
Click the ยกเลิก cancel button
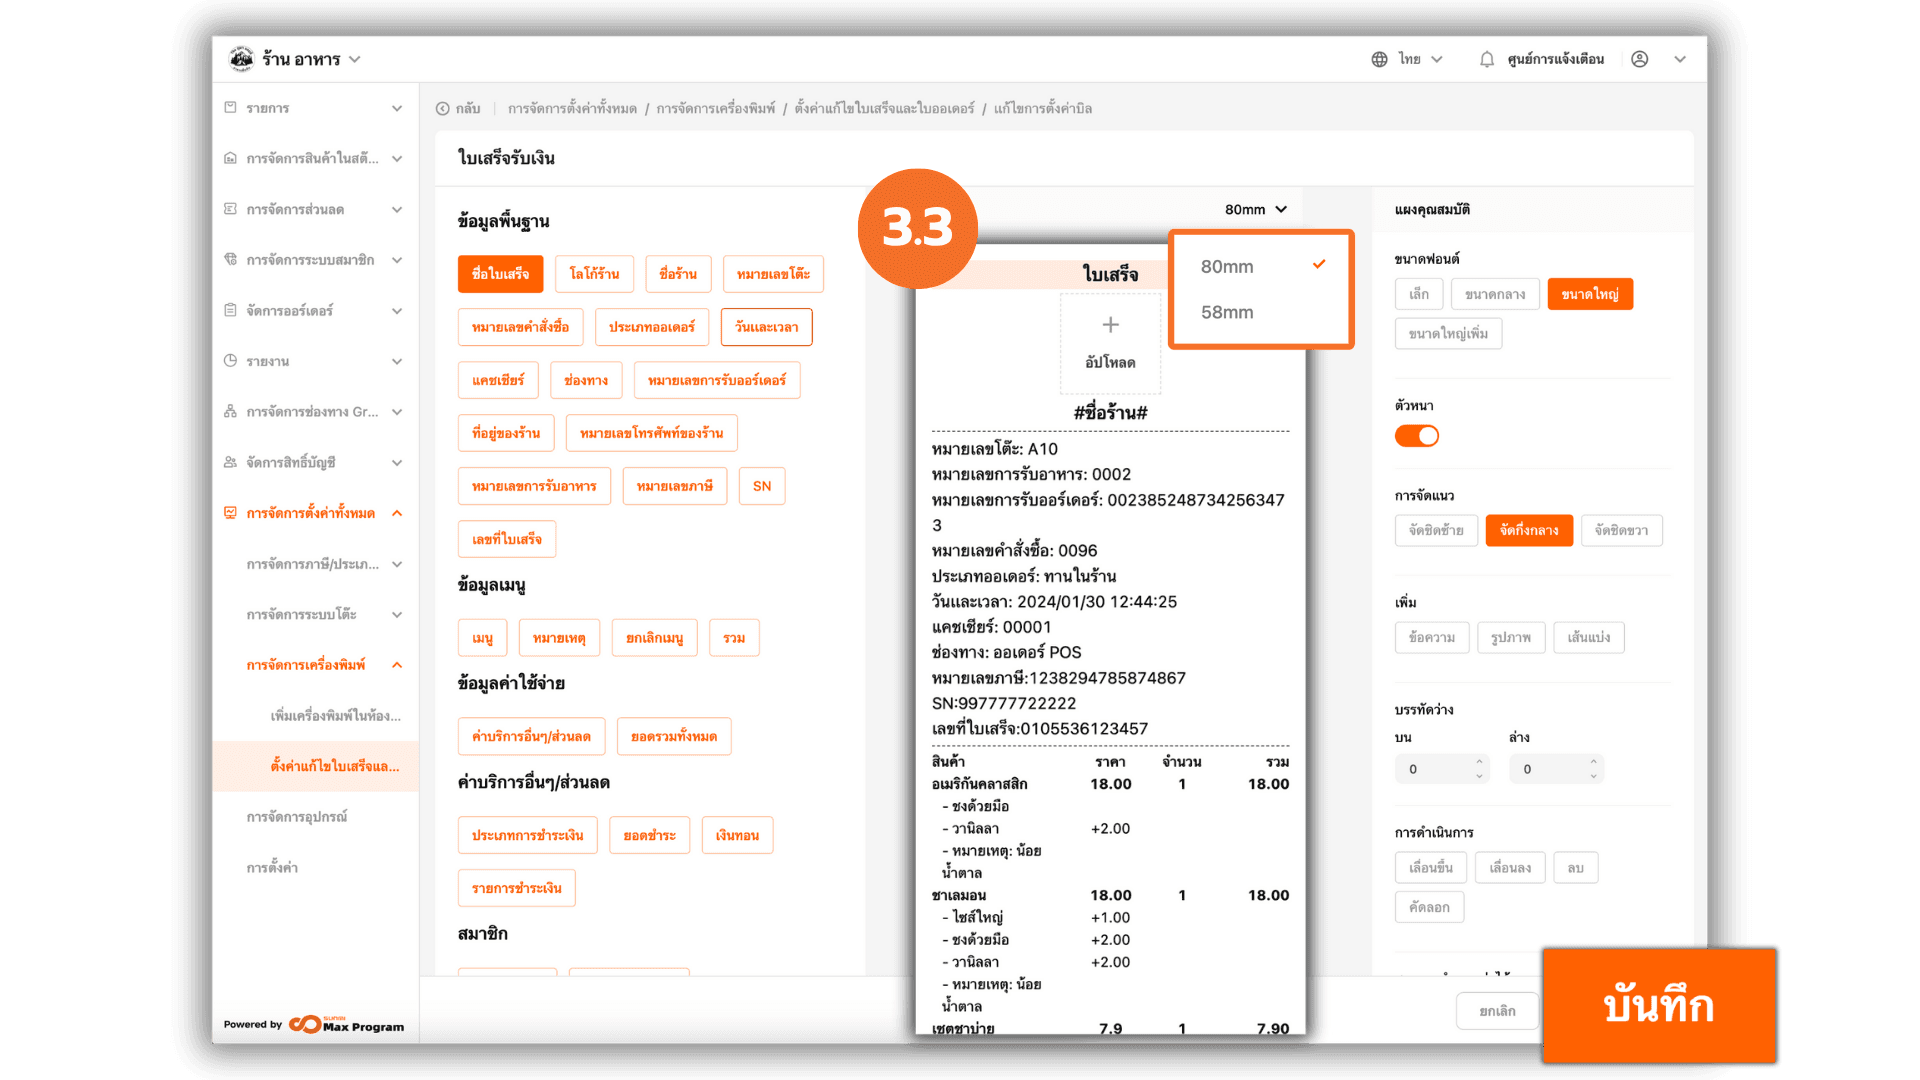coord(1497,1011)
